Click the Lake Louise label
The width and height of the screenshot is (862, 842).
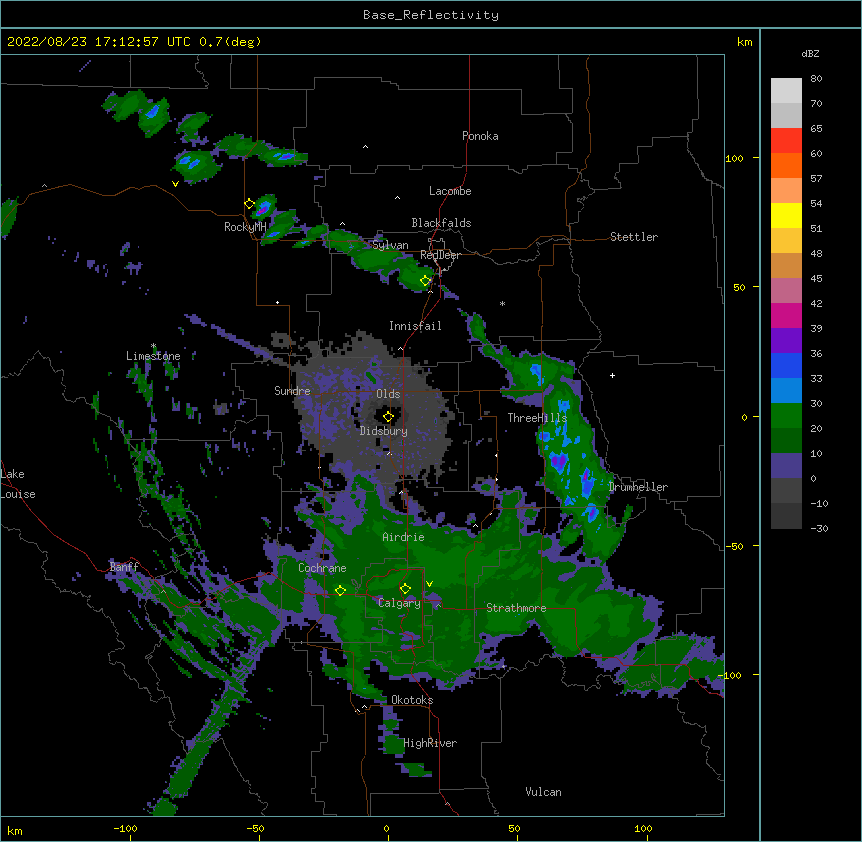pos(18,484)
